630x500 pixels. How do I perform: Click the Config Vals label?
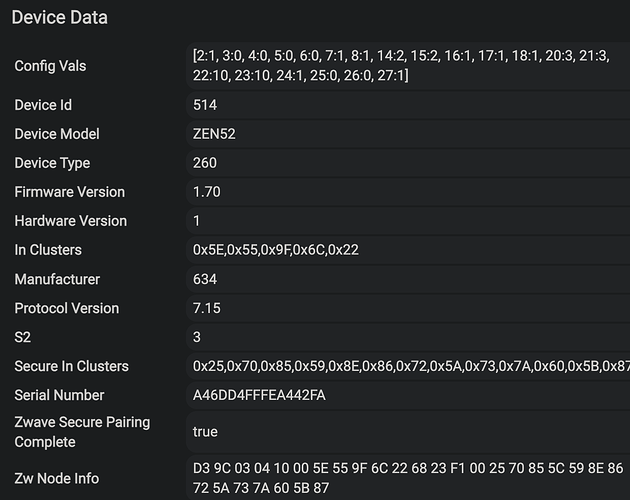[50, 66]
